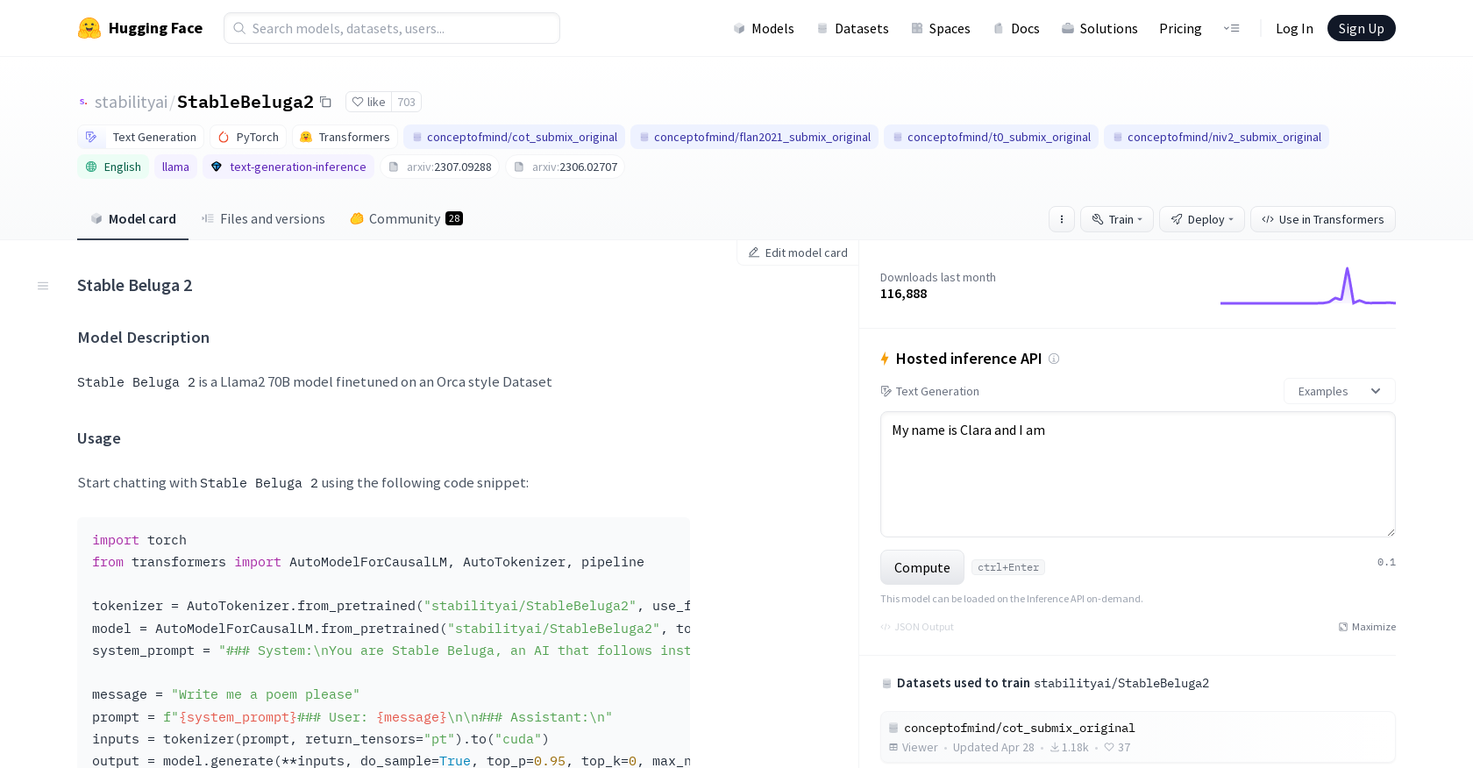
Task: Expand the Train dropdown
Action: 1117,219
